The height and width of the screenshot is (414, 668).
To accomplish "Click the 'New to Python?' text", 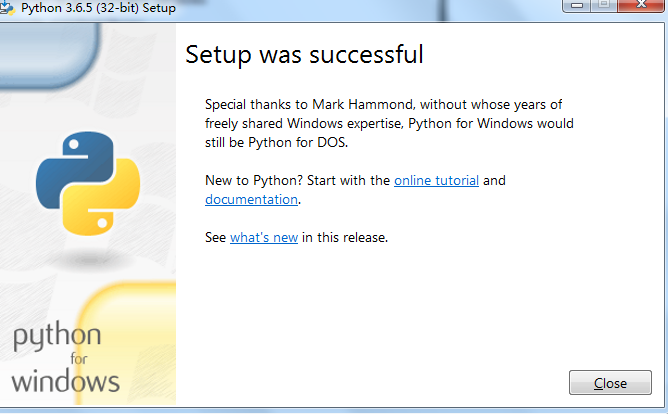I will click(254, 180).
